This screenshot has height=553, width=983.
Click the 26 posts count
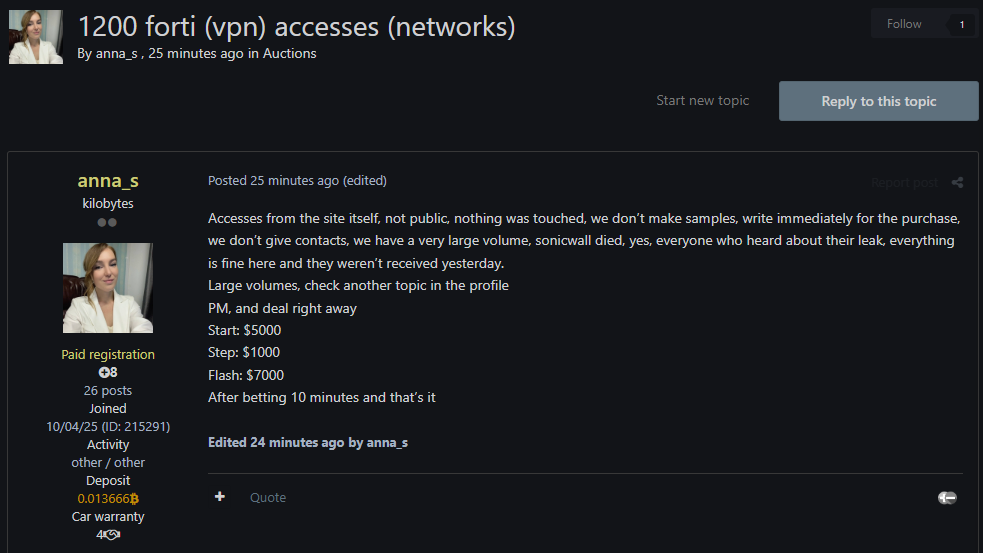tap(108, 390)
